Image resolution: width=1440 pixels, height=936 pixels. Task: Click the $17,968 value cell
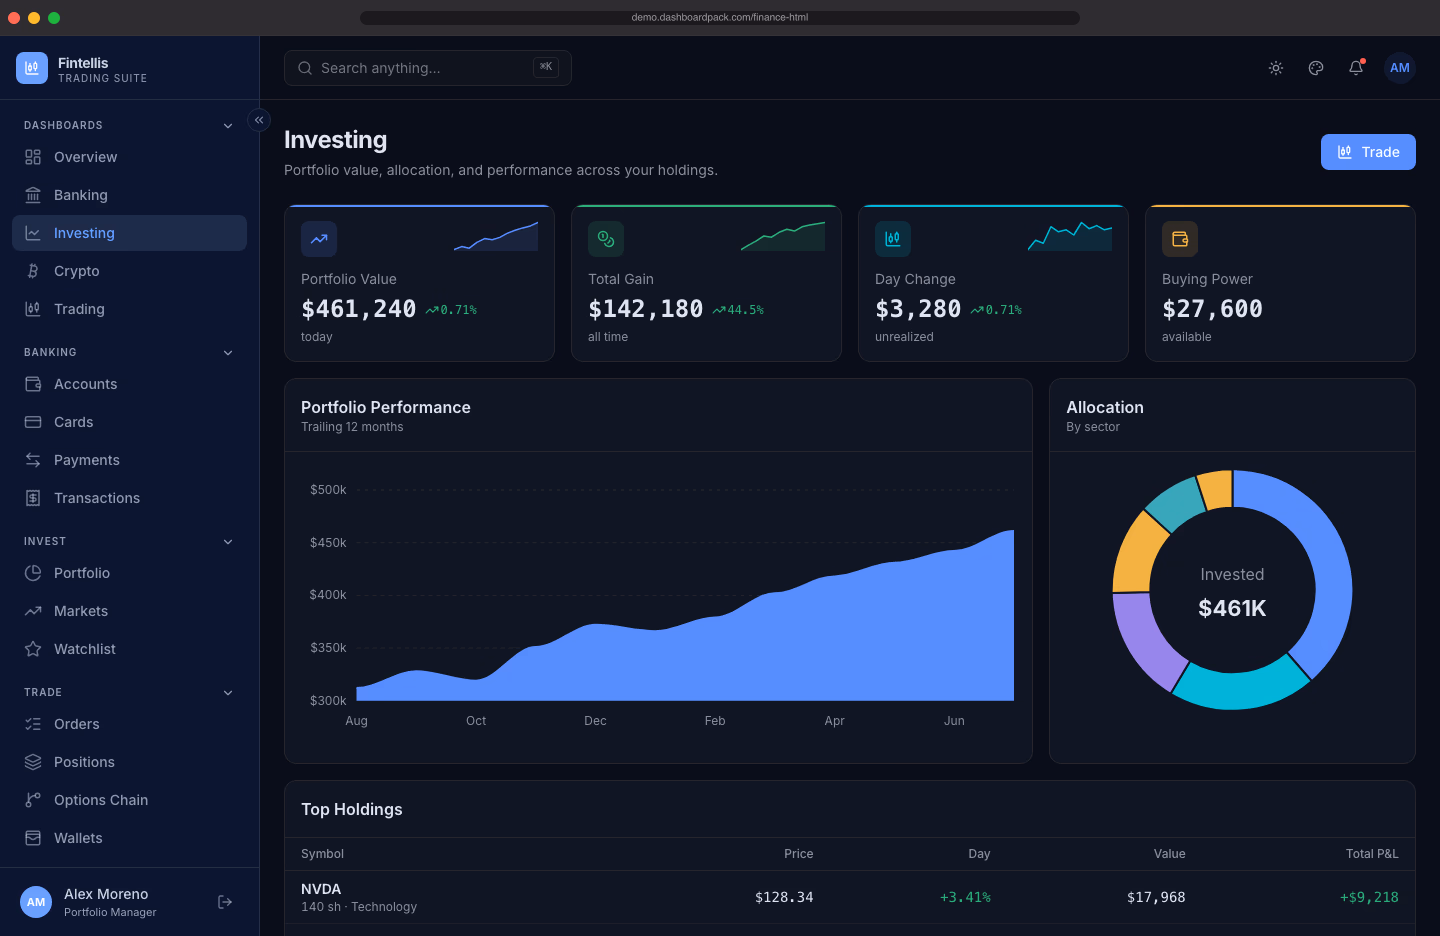(x=1156, y=897)
